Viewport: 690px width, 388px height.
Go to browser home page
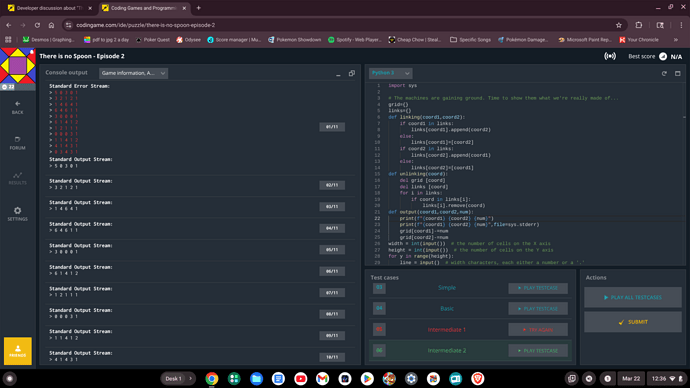[x=51, y=25]
